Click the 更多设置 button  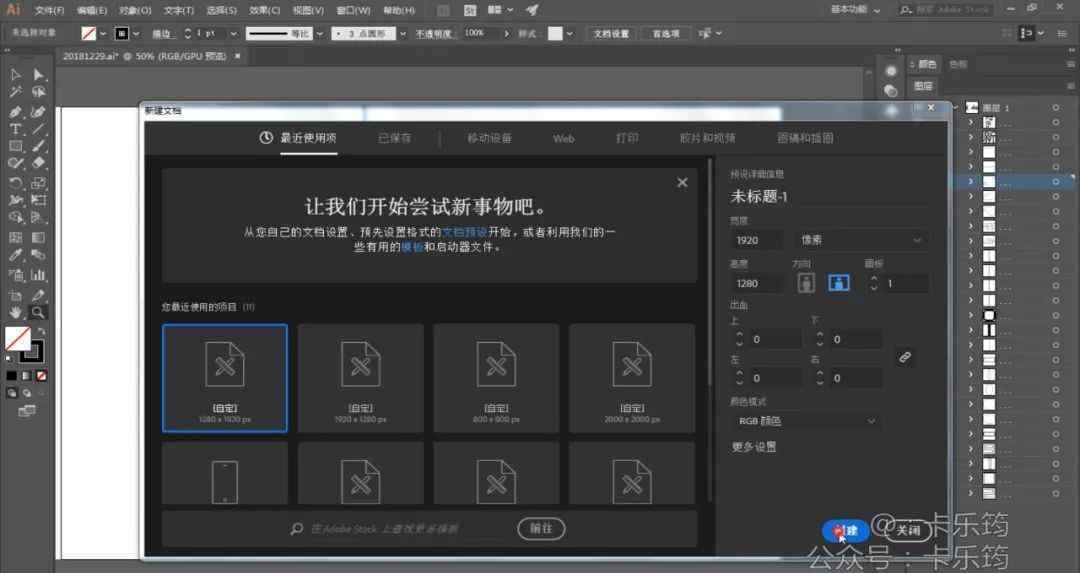pos(754,447)
